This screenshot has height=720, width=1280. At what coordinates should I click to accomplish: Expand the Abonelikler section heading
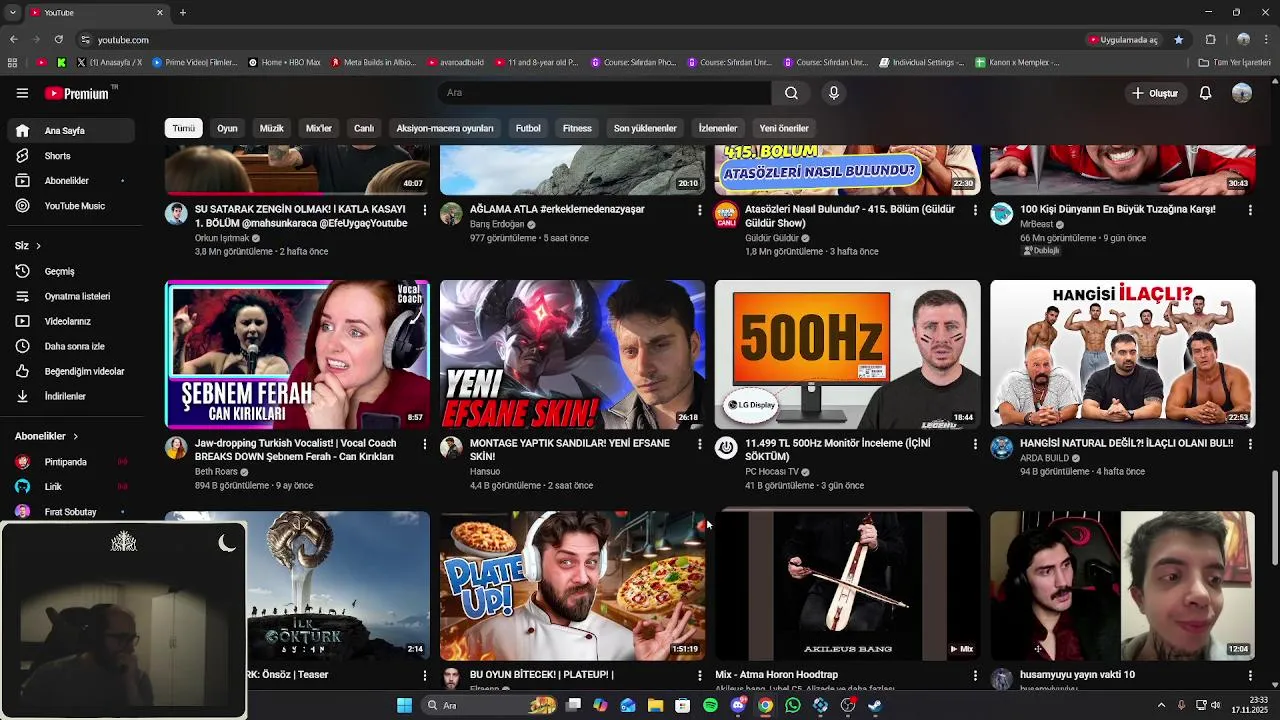tap(46, 436)
